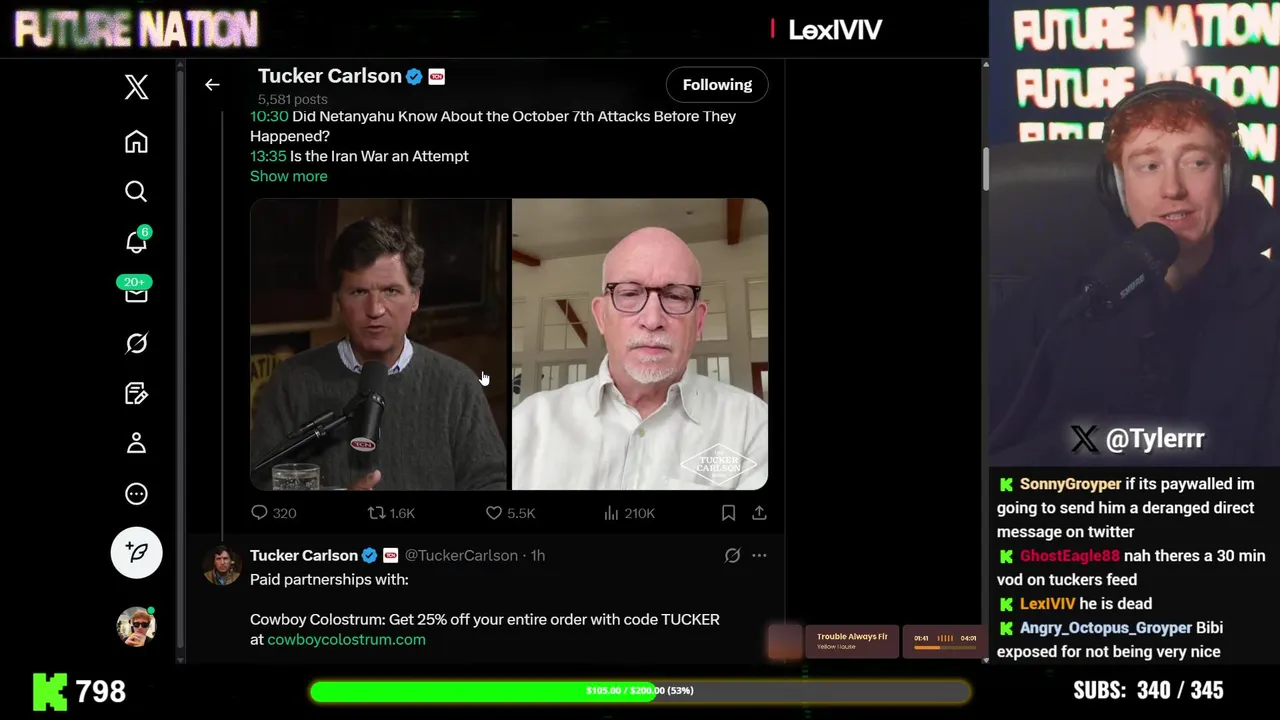Click the compose Post feather button
Screen dimensions: 1280x720
(x=137, y=552)
